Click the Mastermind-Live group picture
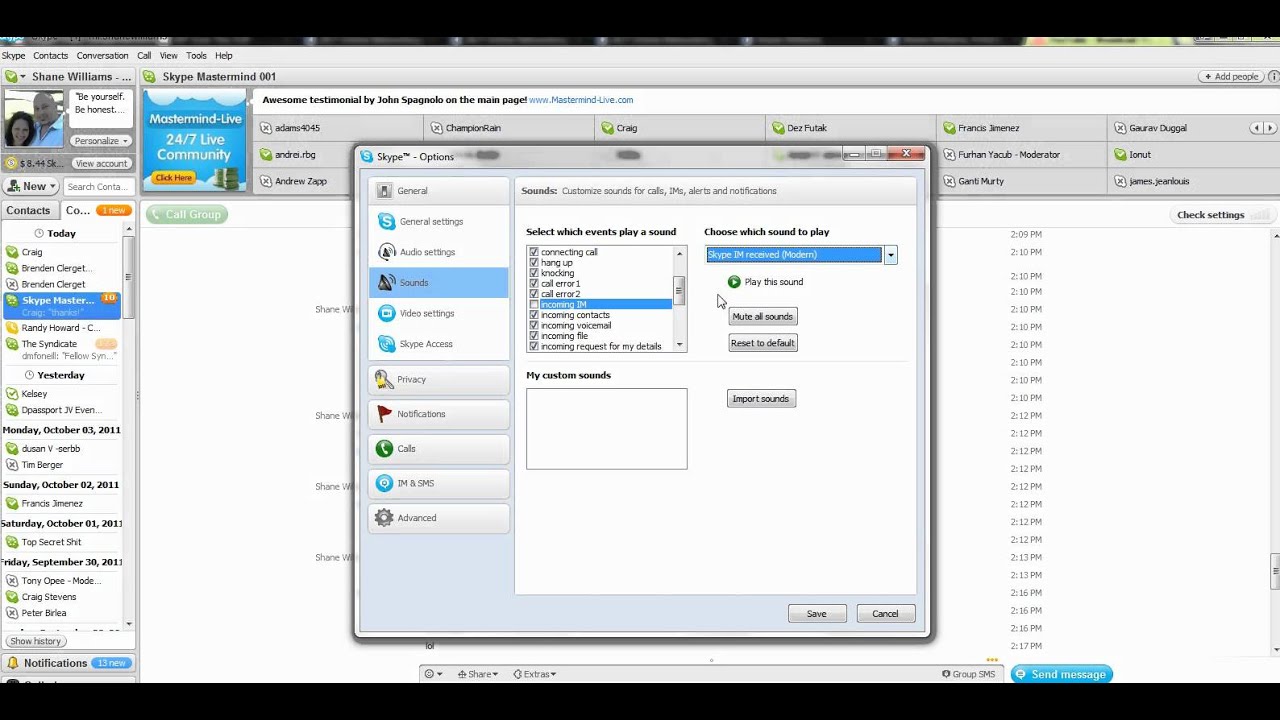The height and width of the screenshot is (720, 1280). 194,139
